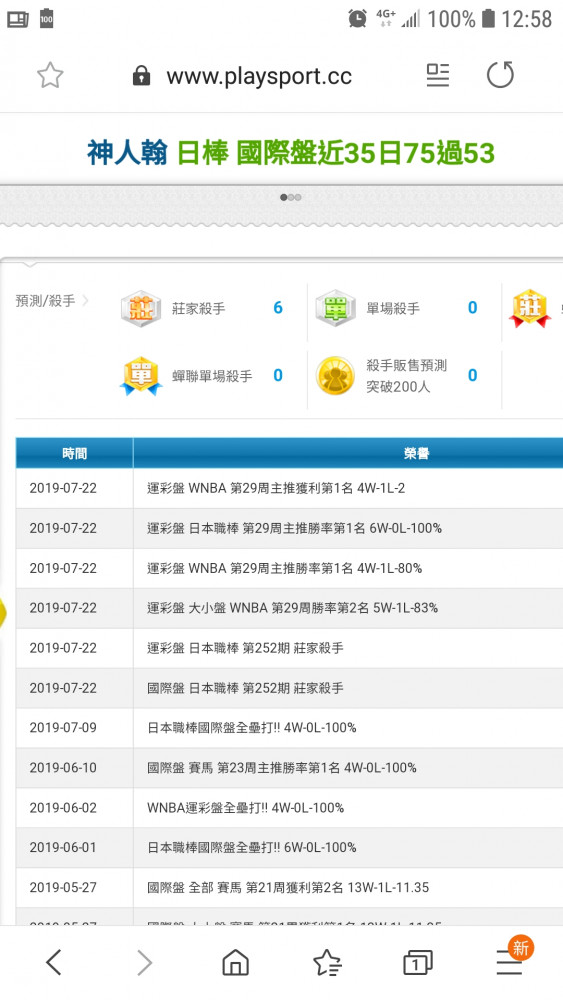Tap the alarm clock status icon
Image resolution: width=563 pixels, height=1000 pixels.
357,18
